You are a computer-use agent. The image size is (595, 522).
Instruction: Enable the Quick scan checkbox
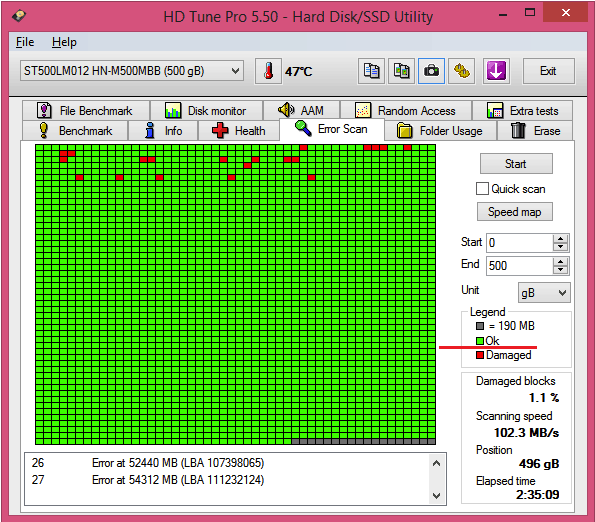click(x=482, y=189)
